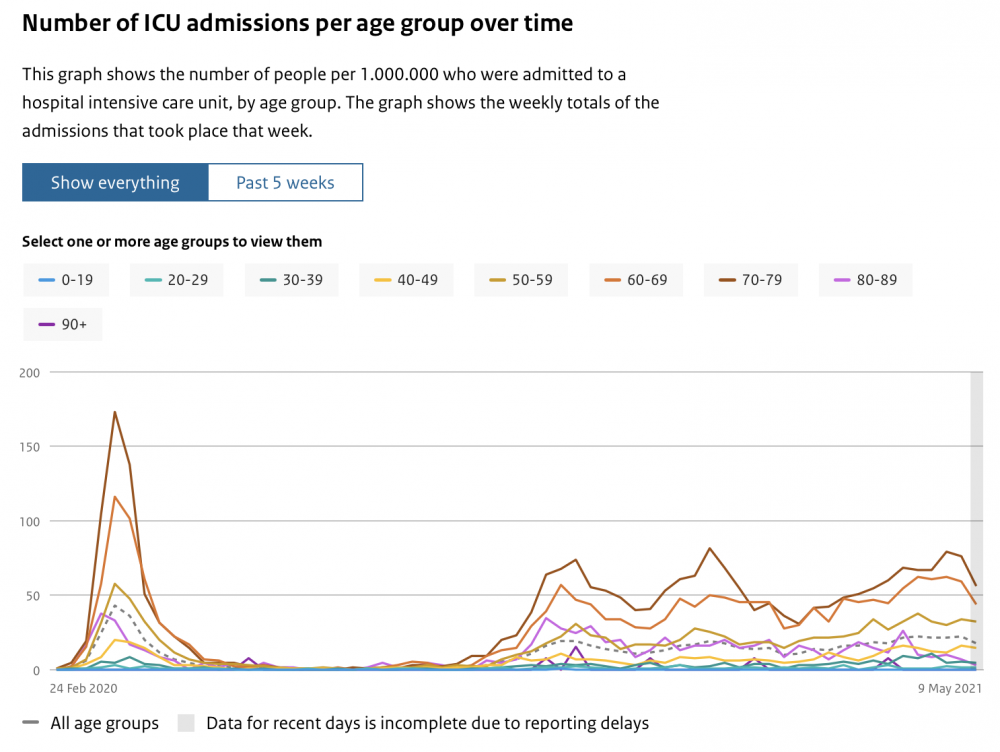Toggle the 90+ age group

[62, 325]
